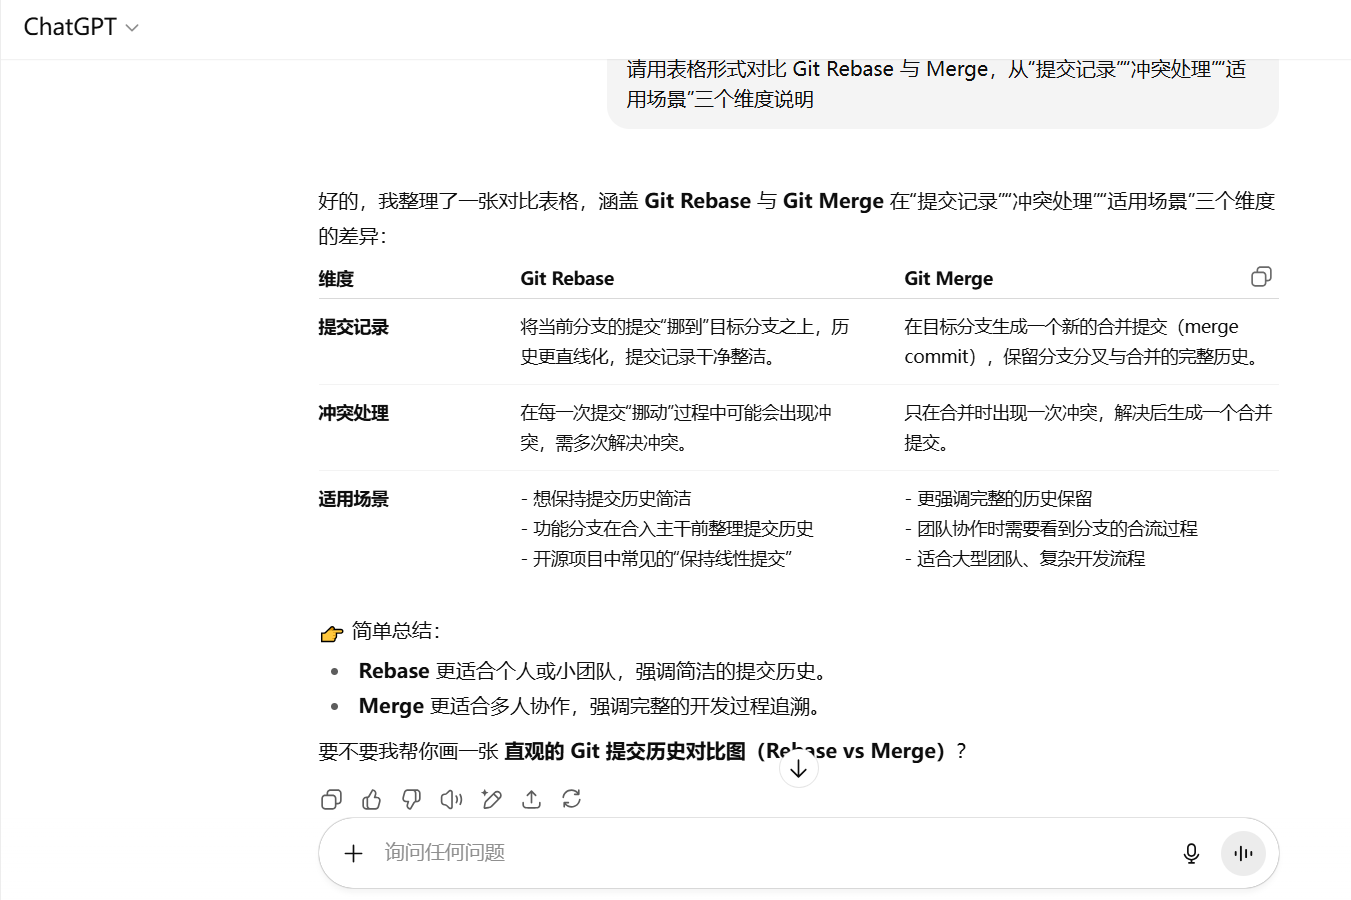The width and height of the screenshot is (1351, 900).
Task: Select the 提交记录 row label
Action: click(354, 327)
